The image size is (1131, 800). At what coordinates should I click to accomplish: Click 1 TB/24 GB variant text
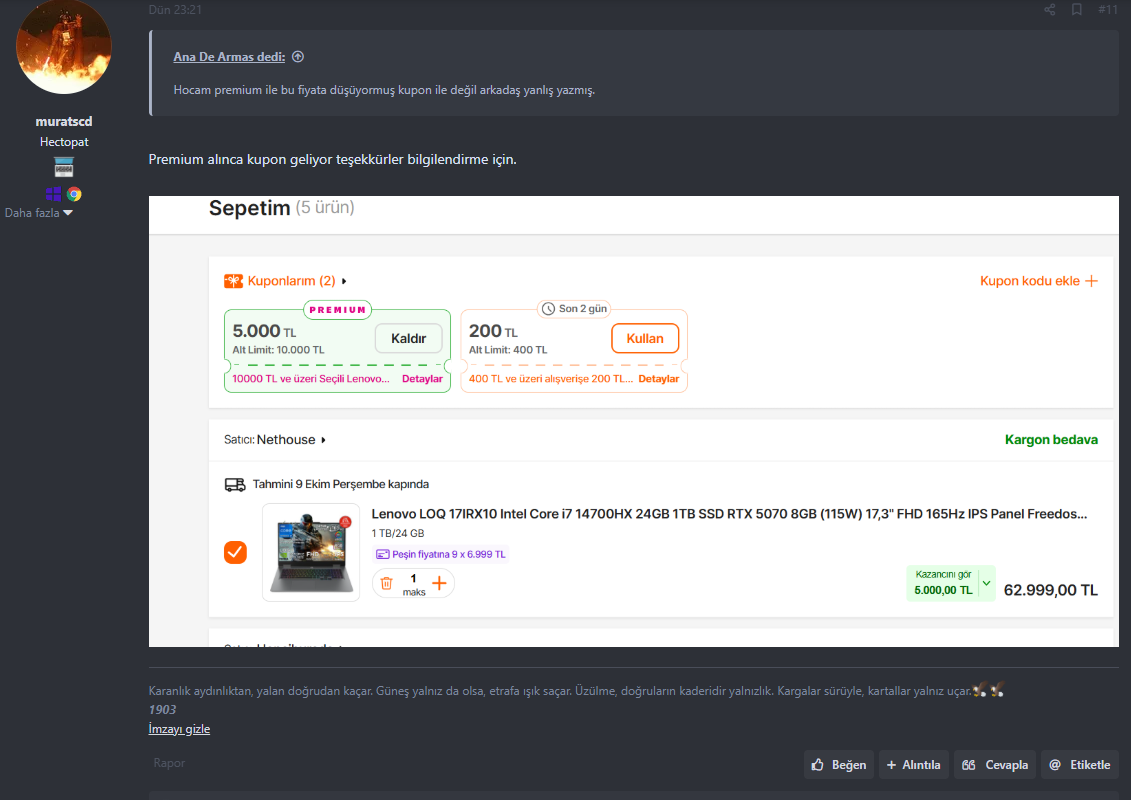pos(397,533)
